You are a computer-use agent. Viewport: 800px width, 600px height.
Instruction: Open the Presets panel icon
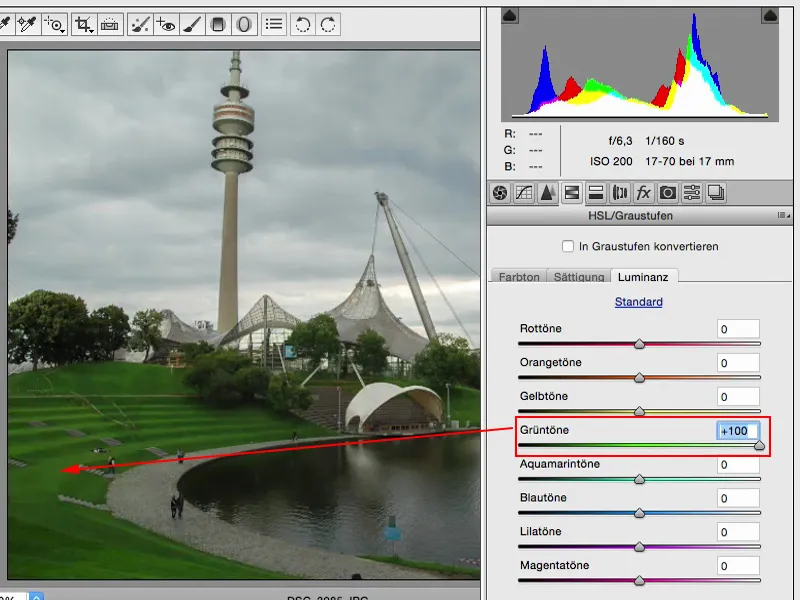click(x=691, y=193)
